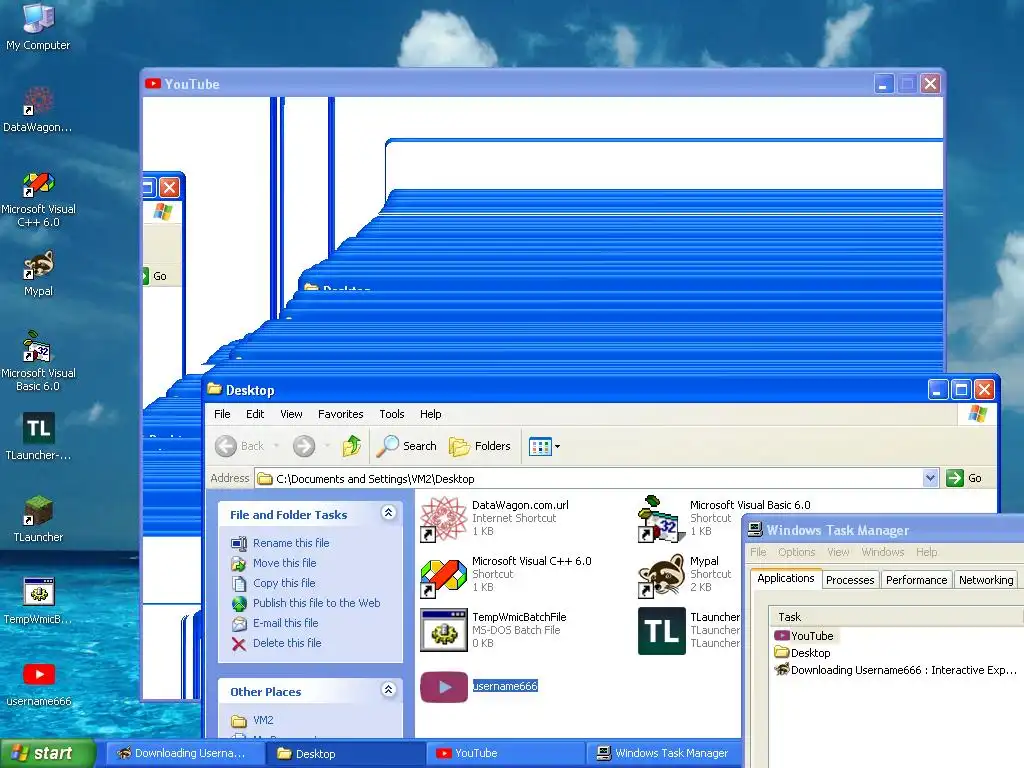This screenshot has width=1024, height=768.
Task: Switch to Performance tab in Task Manager
Action: click(x=916, y=580)
